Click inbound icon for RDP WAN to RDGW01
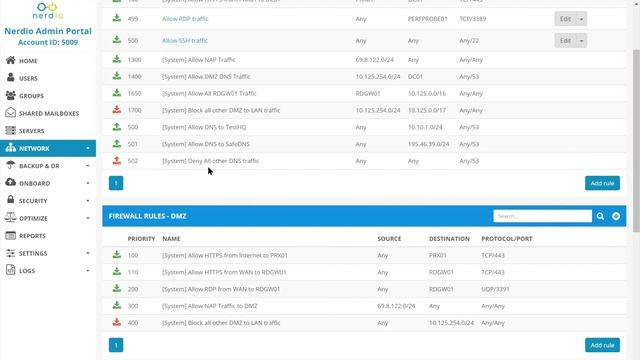The image size is (640, 360). click(117, 288)
